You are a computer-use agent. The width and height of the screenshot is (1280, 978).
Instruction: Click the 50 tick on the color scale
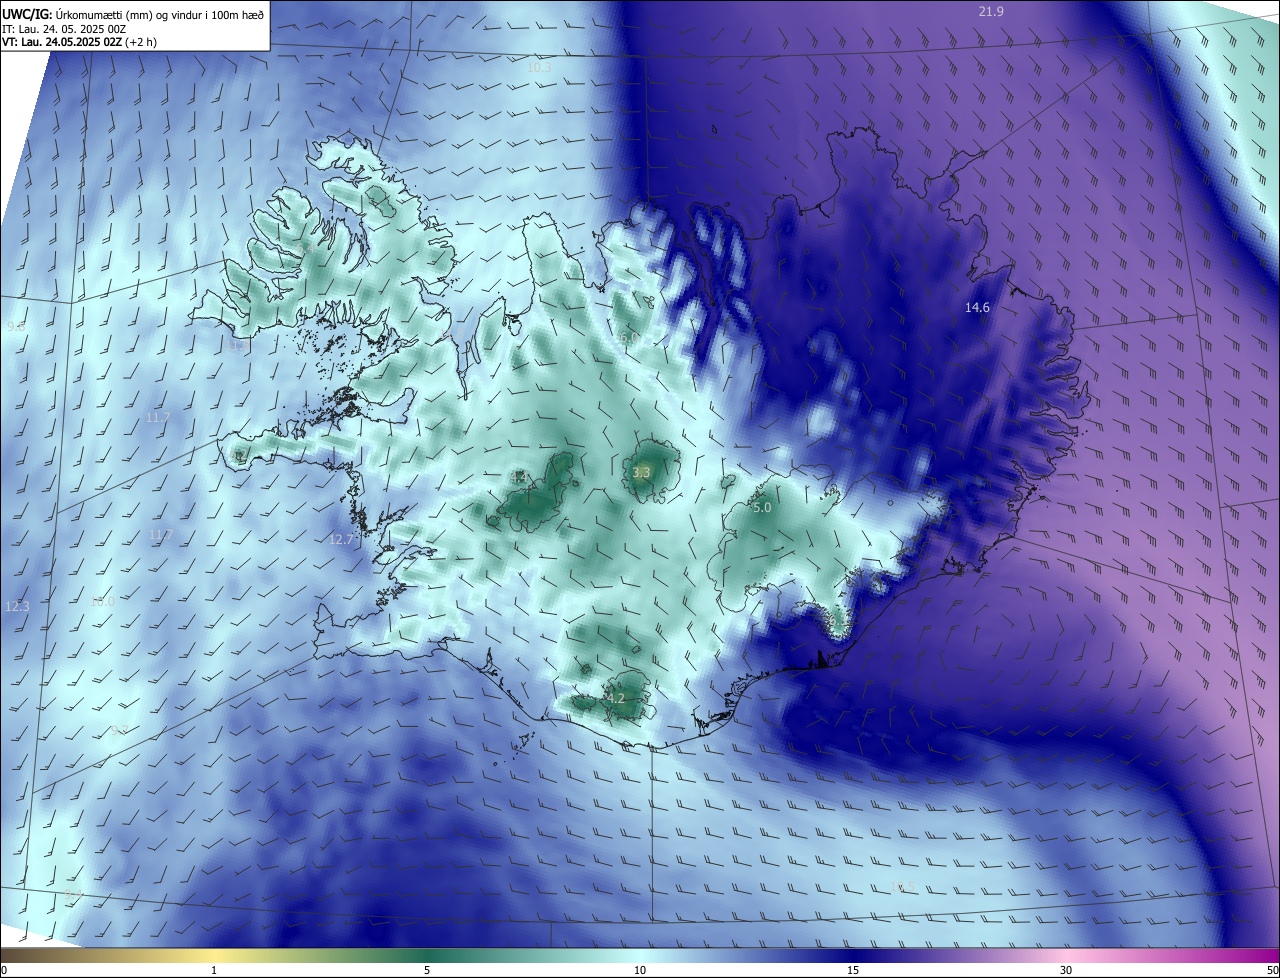click(x=1272, y=970)
